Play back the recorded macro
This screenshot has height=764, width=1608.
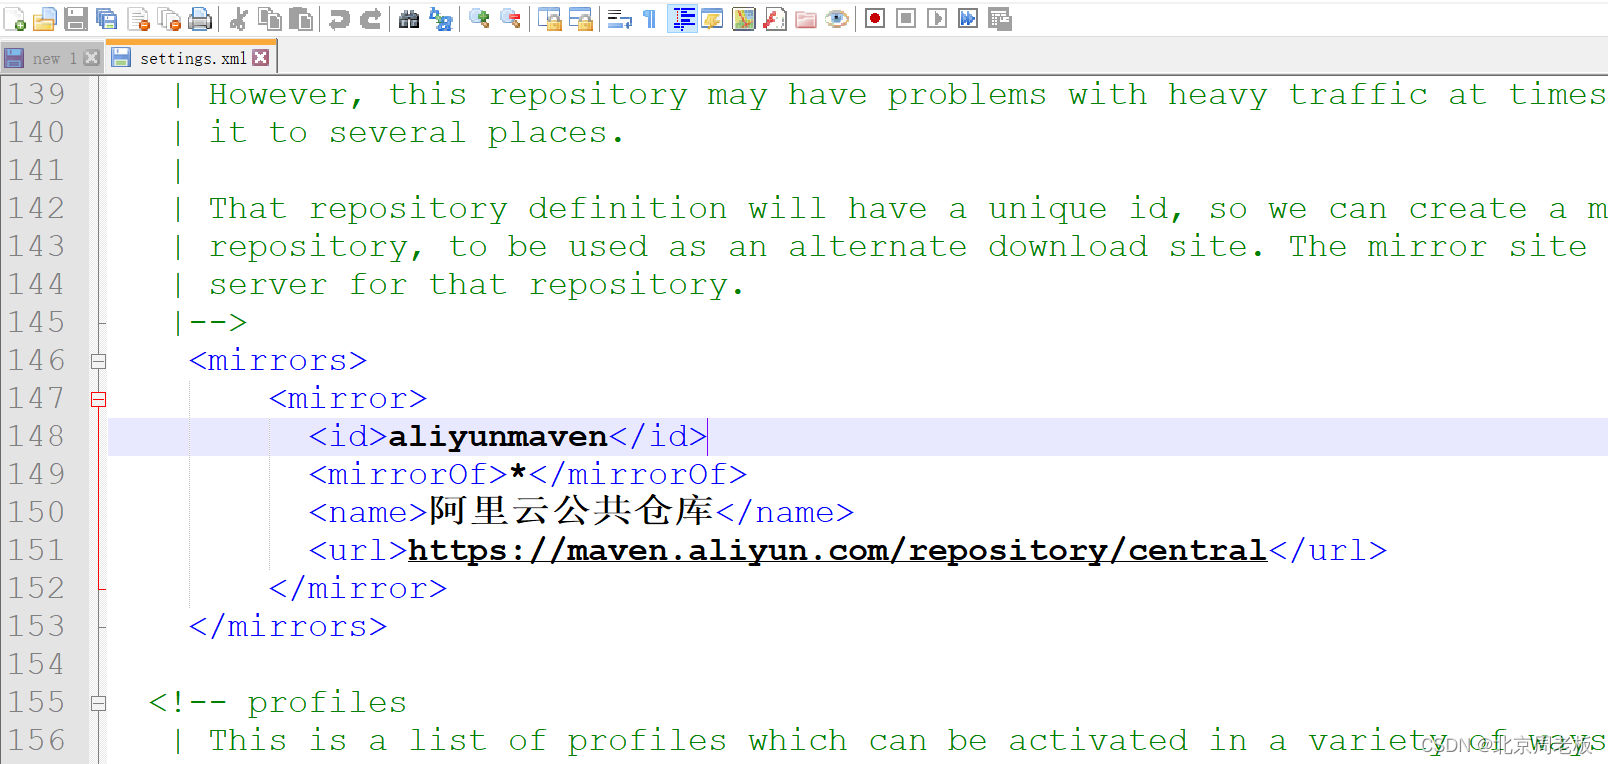(x=937, y=19)
